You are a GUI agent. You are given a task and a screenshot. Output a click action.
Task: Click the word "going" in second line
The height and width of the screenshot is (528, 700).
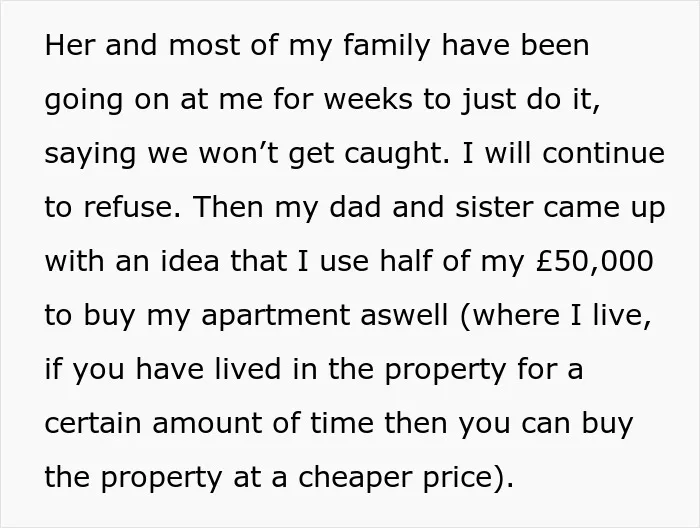83,101
